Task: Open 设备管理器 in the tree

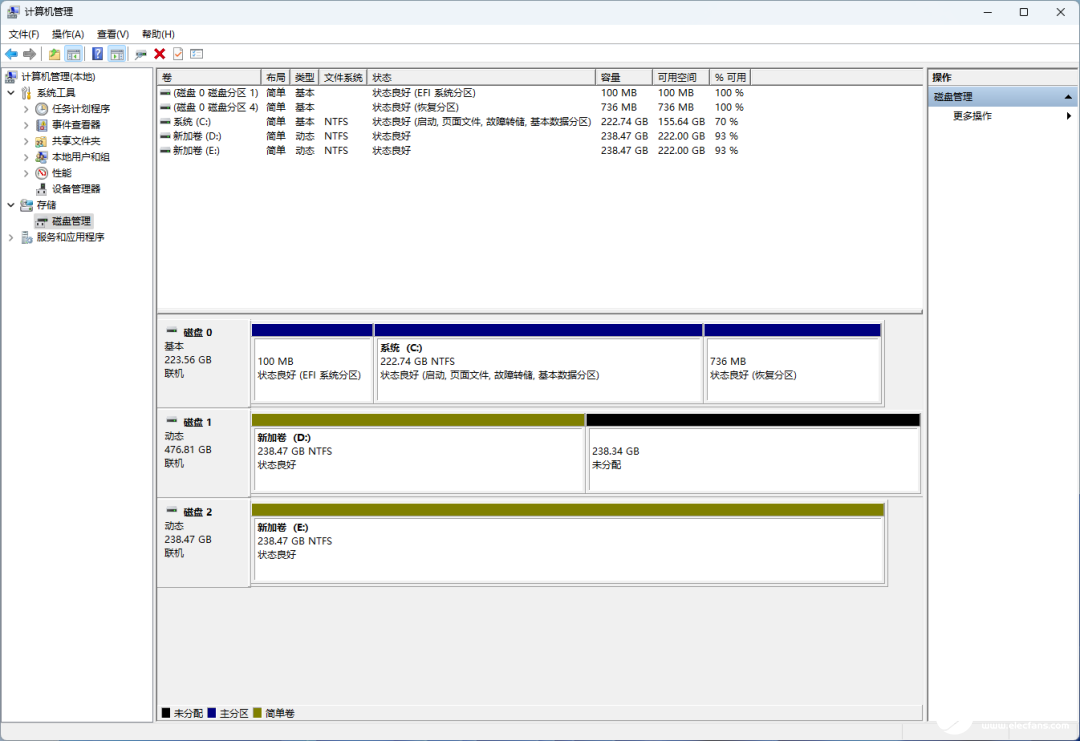Action: [76, 189]
